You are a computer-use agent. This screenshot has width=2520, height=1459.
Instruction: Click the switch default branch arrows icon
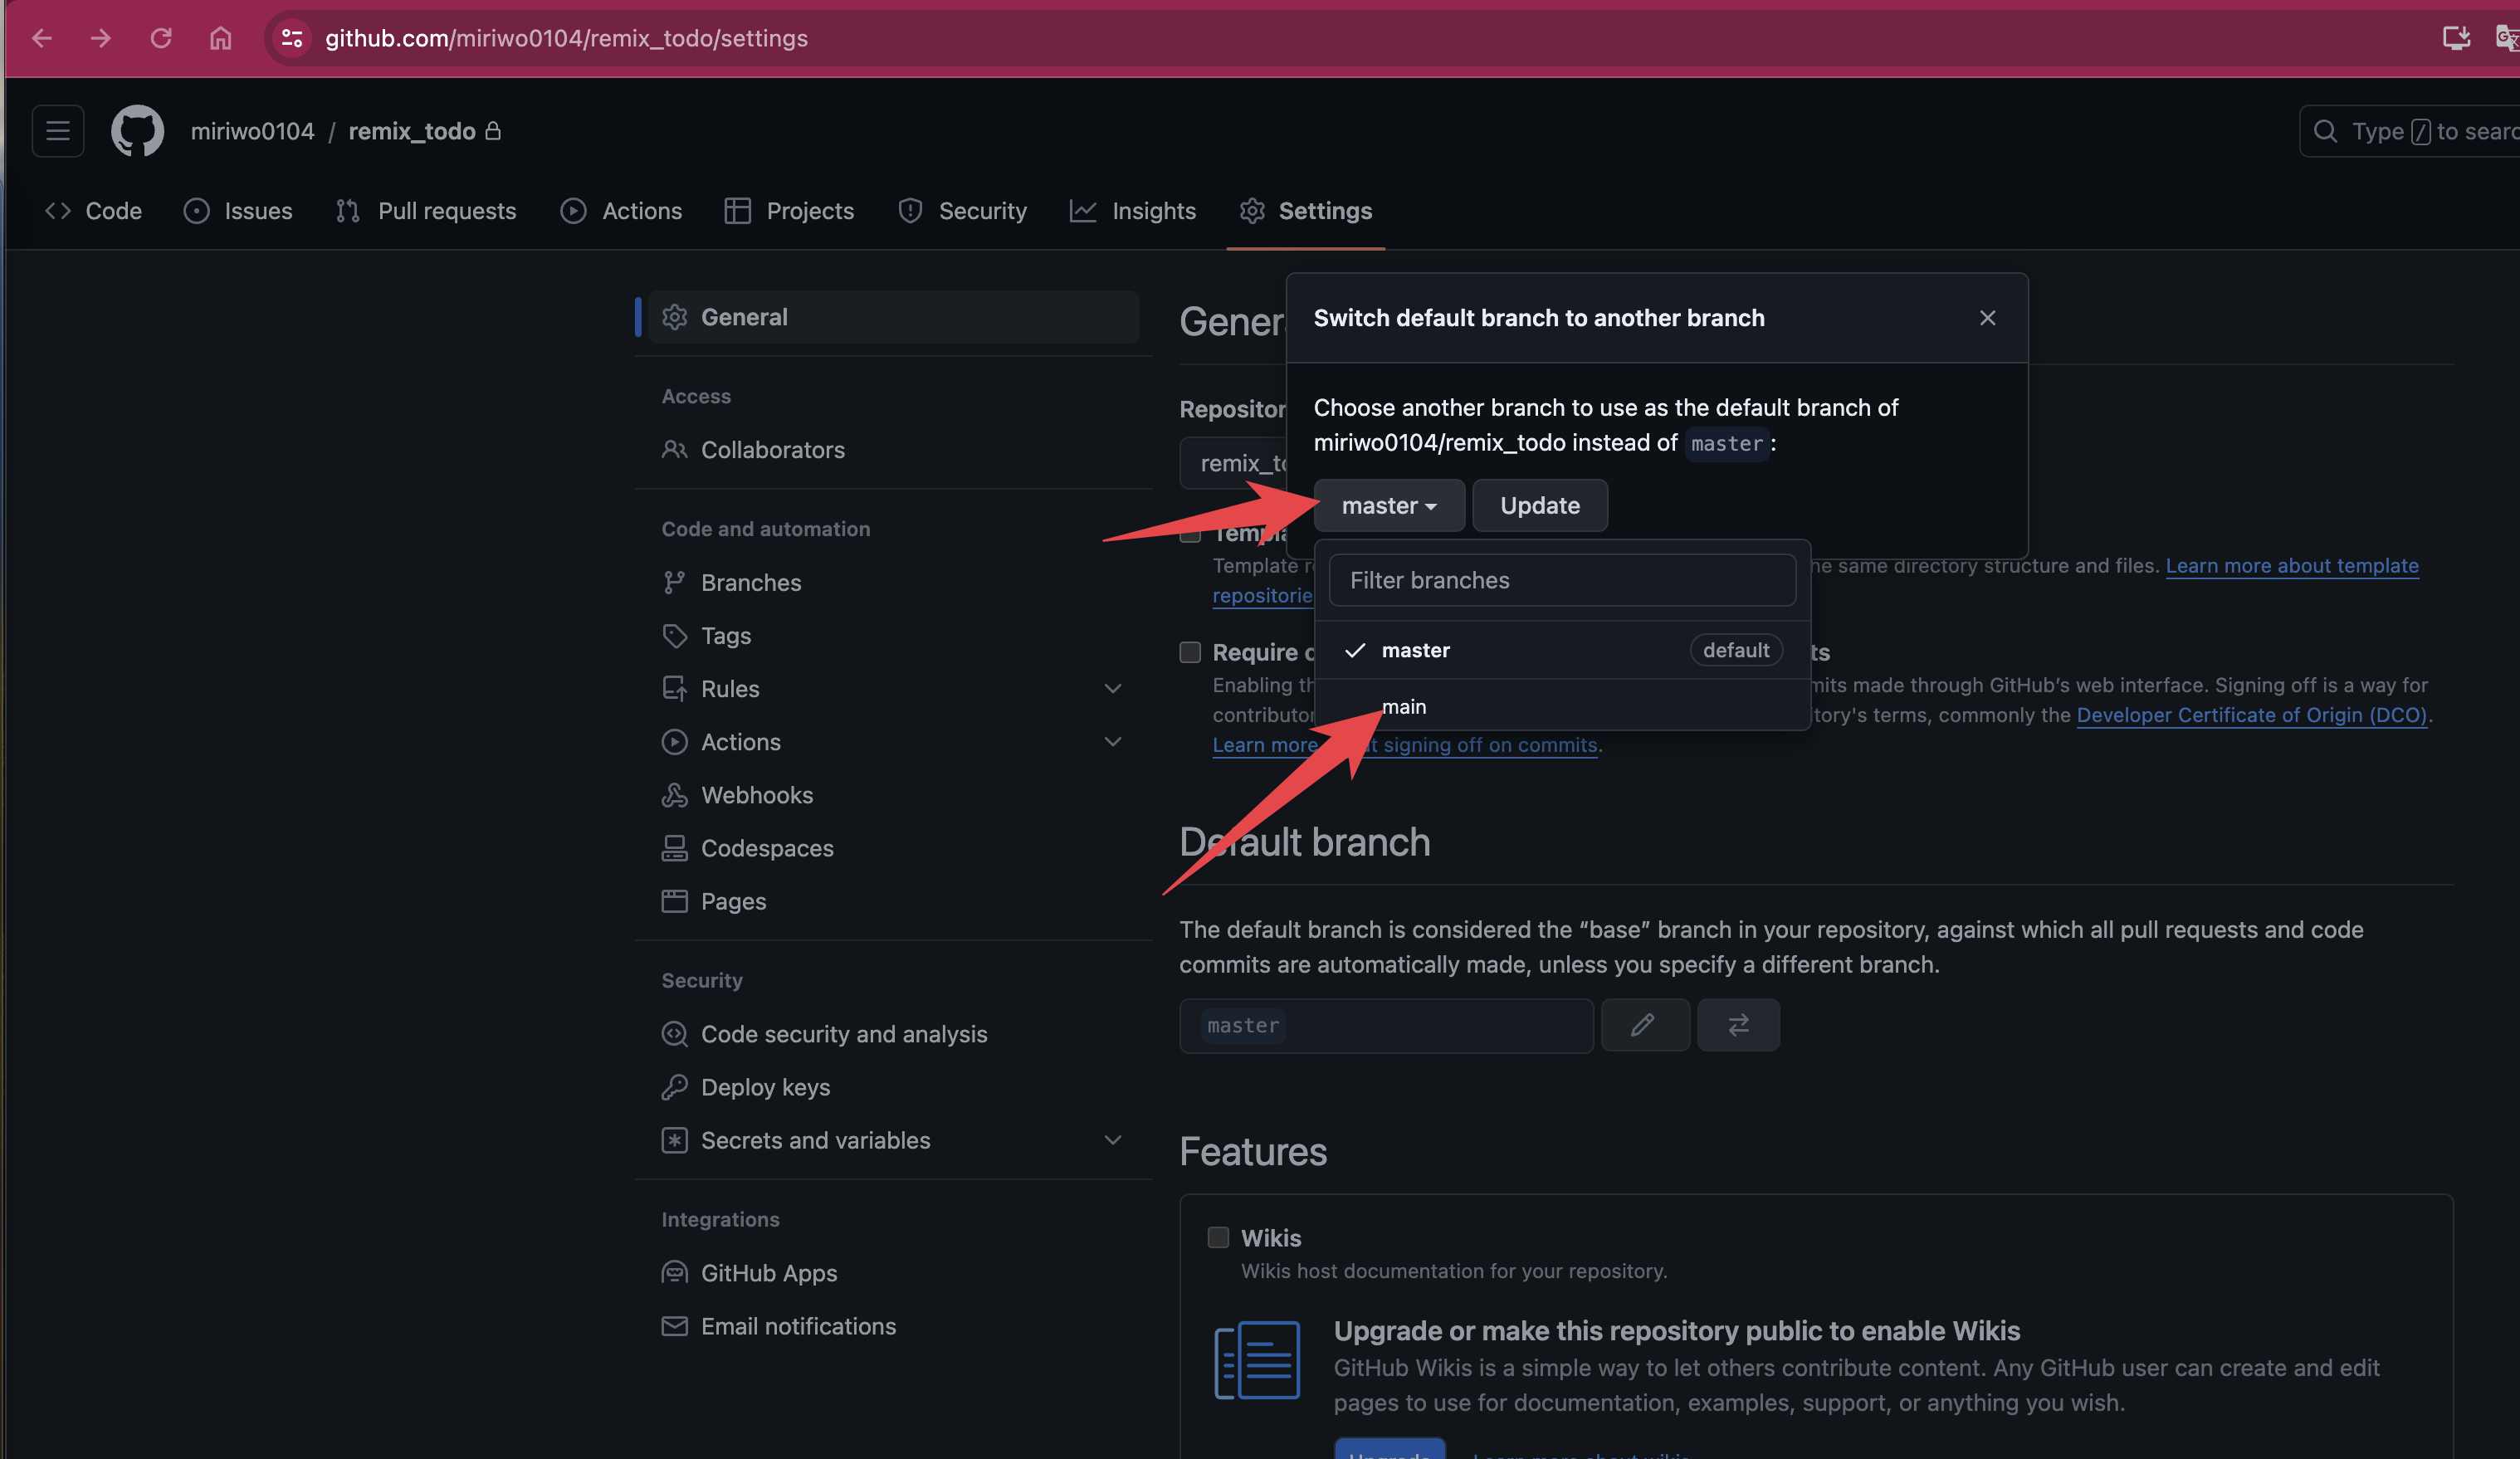click(x=1738, y=1024)
